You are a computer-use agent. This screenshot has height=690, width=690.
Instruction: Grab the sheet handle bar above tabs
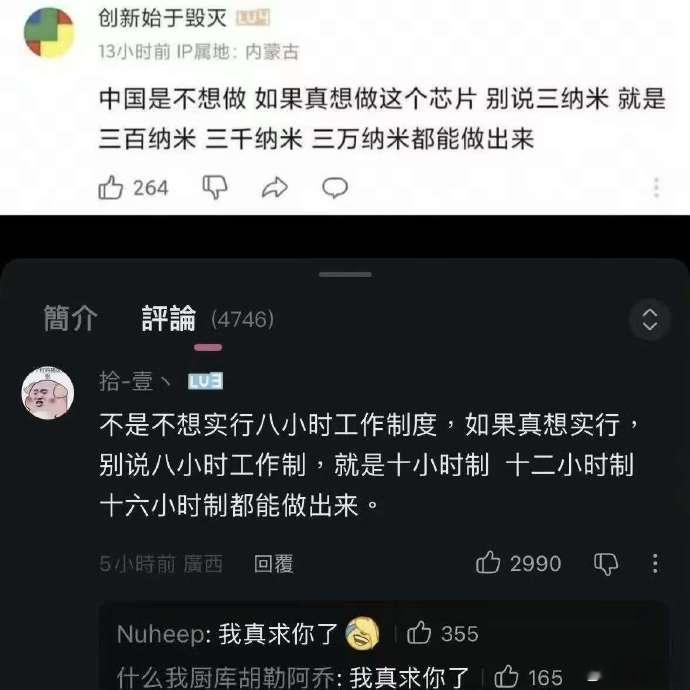tap(345, 275)
